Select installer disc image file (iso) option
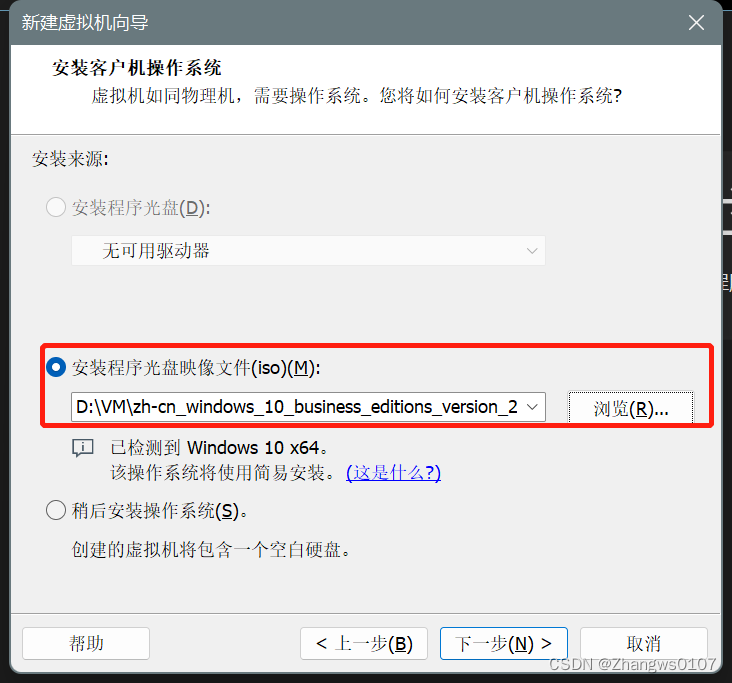Image resolution: width=732 pixels, height=683 pixels. pos(56,367)
